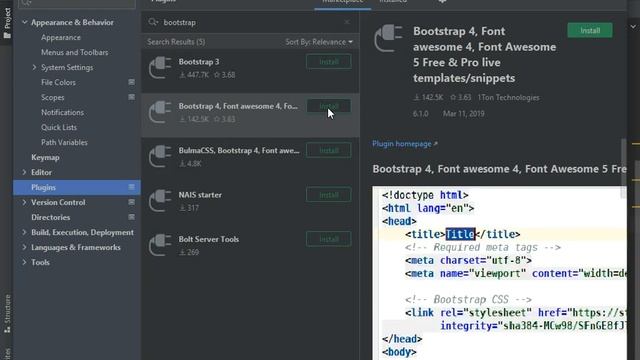Select Appearance in the settings tree
This screenshot has height=360, width=640.
tap(61, 37)
